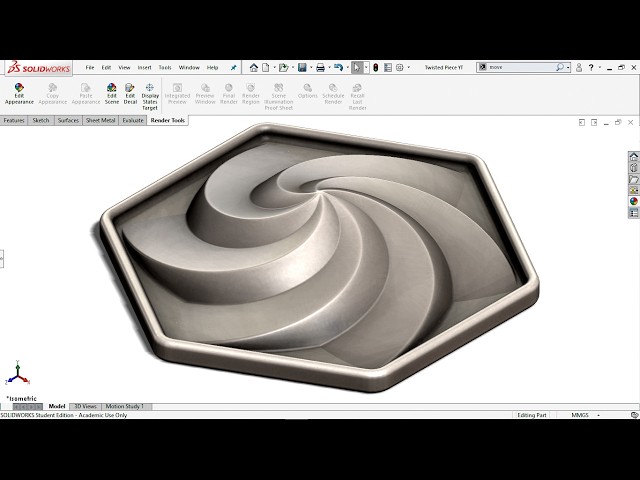Click the search commands input field
640x480 pixels.
pos(521,67)
